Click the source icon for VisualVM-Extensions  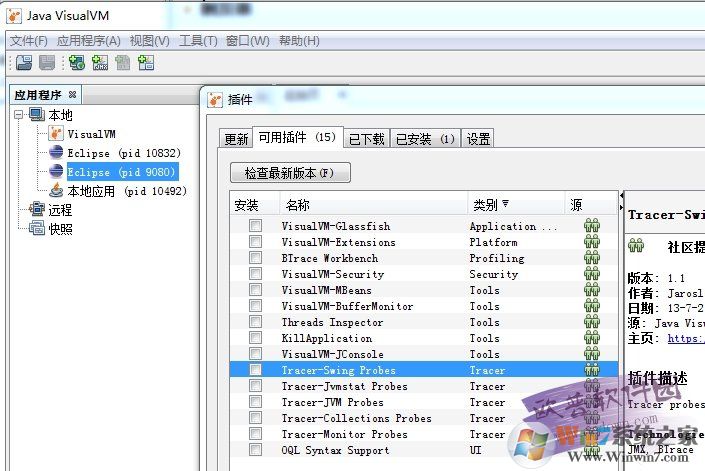(x=592, y=242)
